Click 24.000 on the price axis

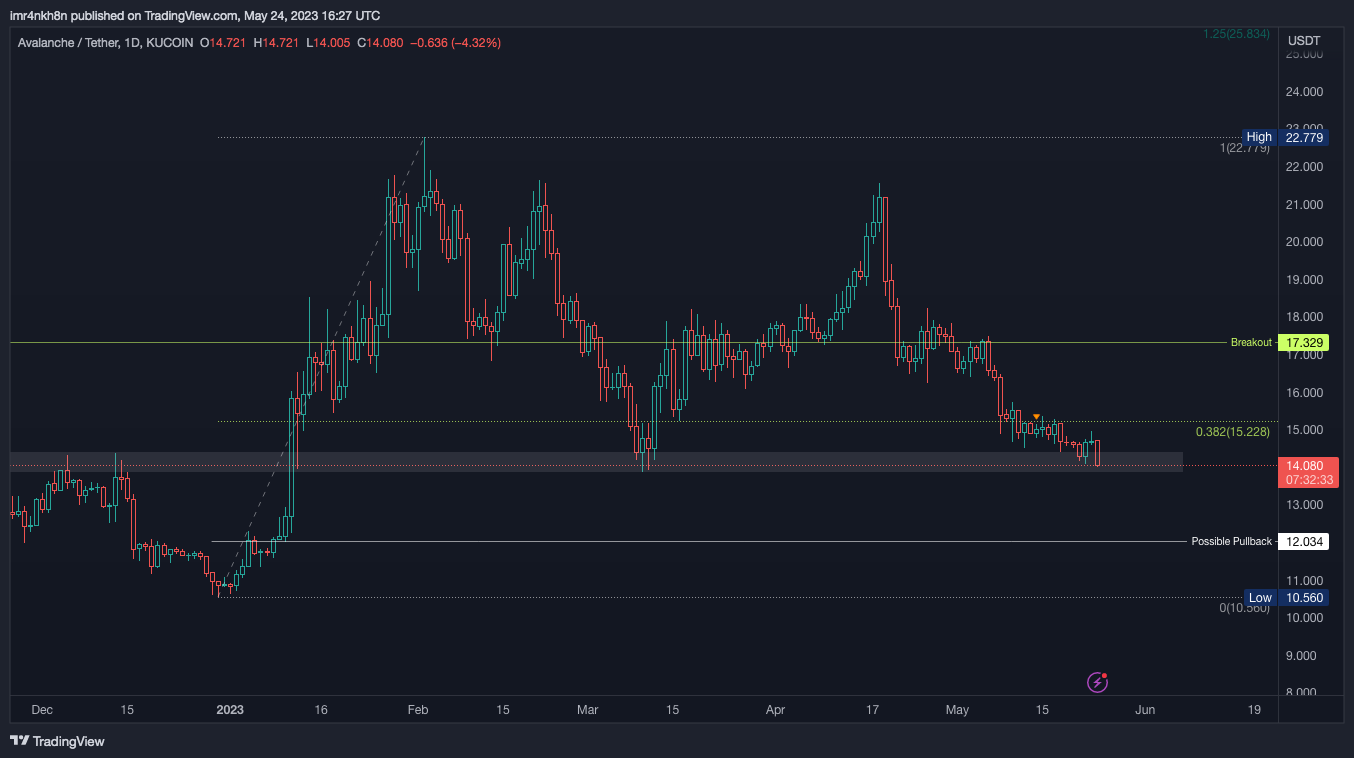1305,91
